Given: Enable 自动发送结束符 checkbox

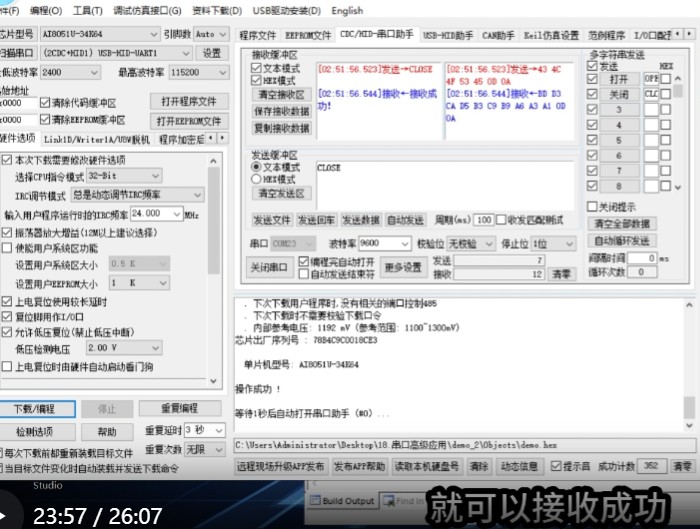Looking at the screenshot, I should tap(304, 274).
